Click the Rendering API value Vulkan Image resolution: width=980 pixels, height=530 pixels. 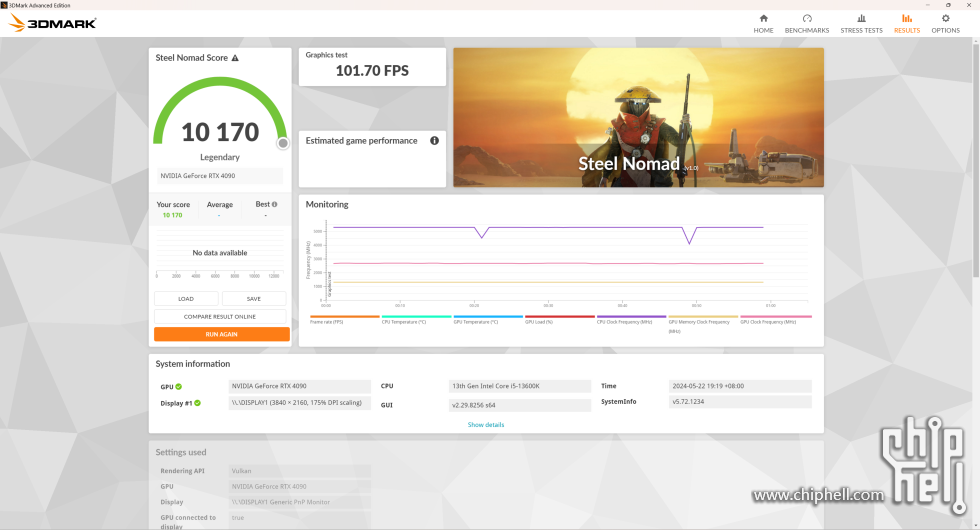pyautogui.click(x=300, y=471)
